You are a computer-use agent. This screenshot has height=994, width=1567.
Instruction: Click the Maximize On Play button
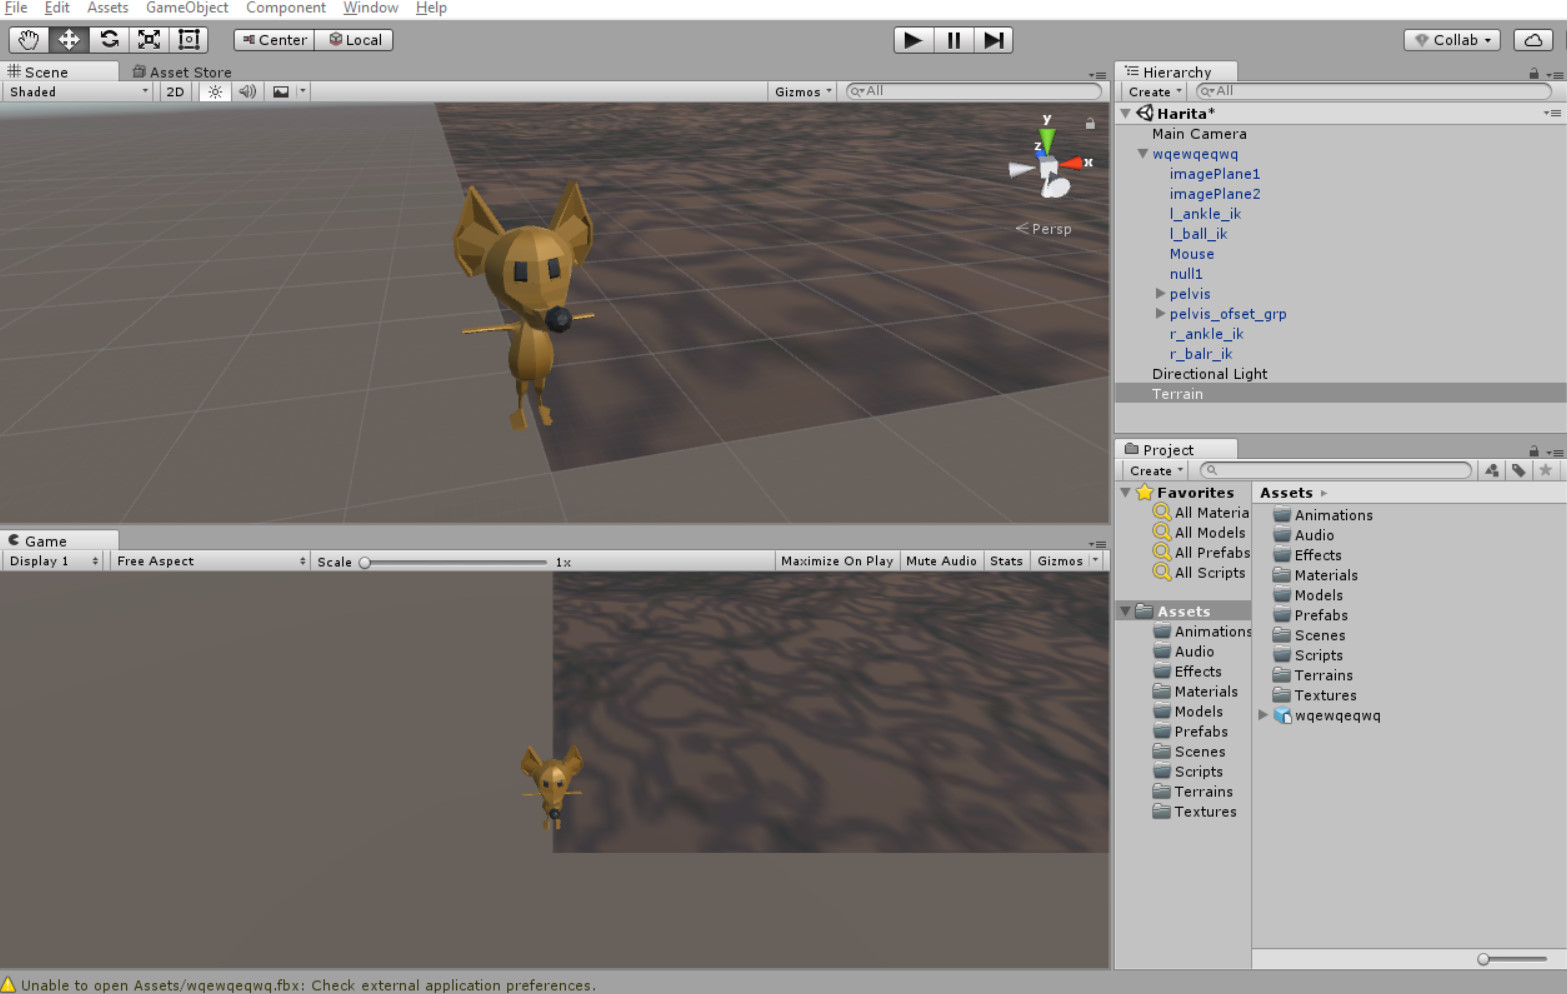836,560
